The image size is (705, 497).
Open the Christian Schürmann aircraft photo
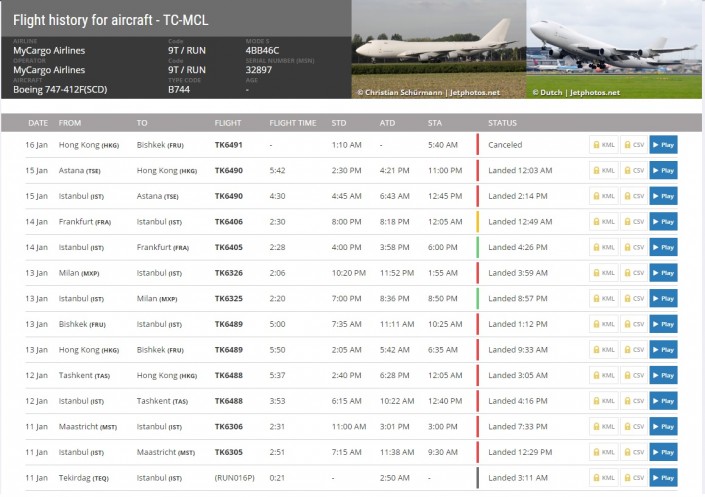pos(438,50)
